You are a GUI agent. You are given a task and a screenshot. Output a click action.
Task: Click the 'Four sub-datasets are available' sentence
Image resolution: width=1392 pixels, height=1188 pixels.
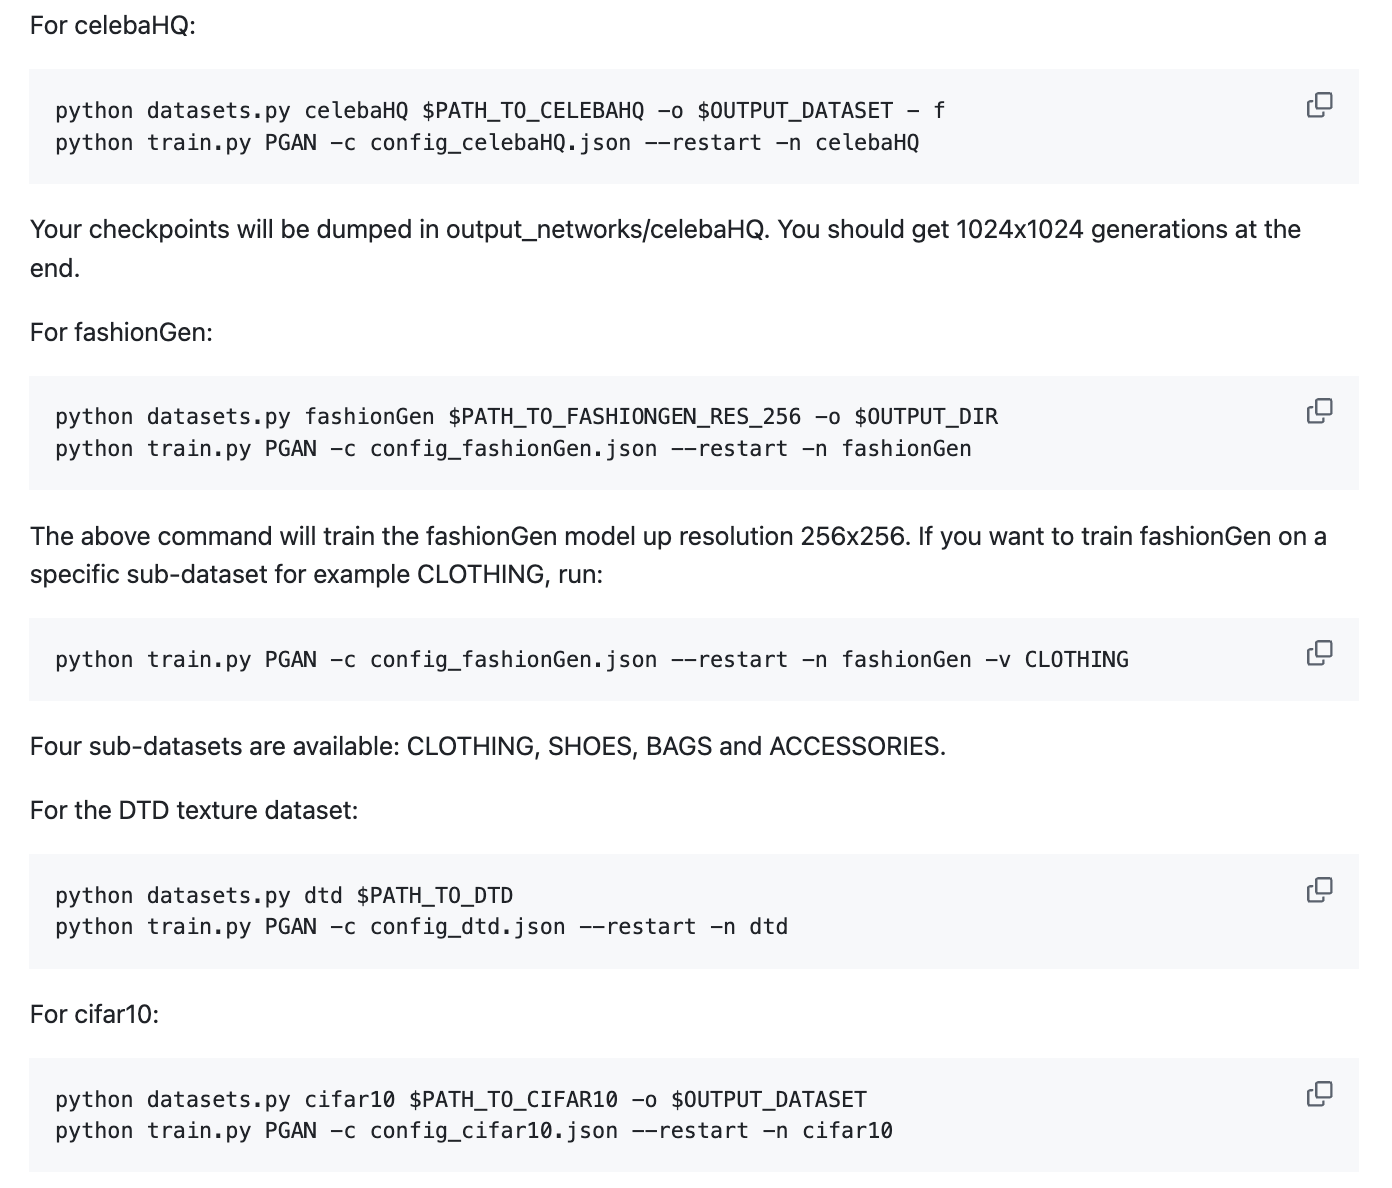[487, 746]
